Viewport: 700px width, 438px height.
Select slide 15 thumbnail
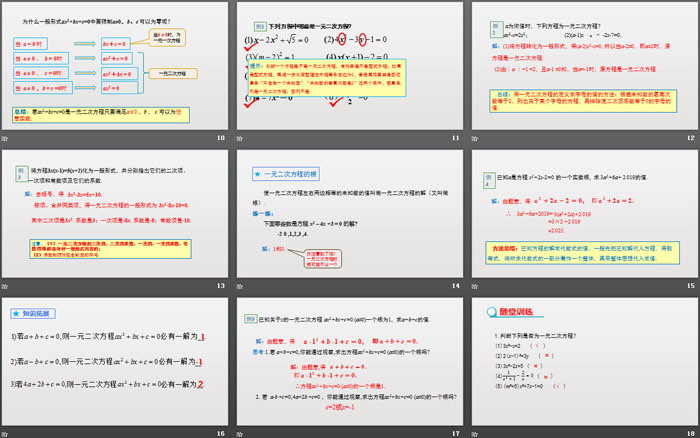click(584, 211)
